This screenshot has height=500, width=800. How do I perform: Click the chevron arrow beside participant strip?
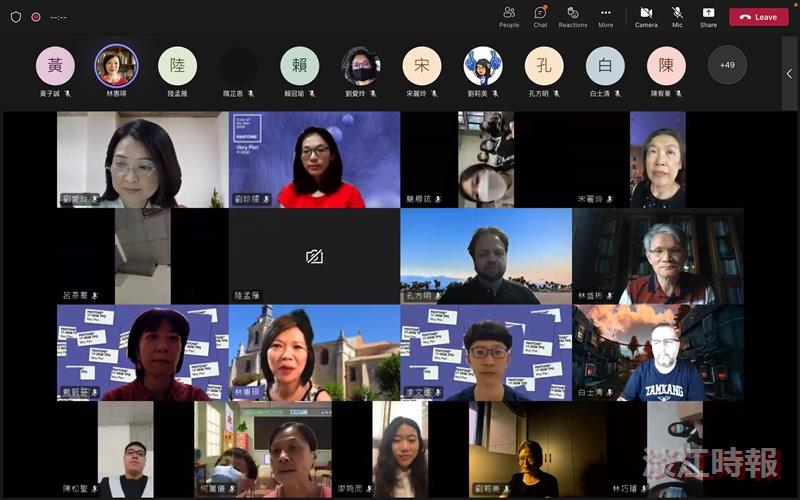(789, 73)
